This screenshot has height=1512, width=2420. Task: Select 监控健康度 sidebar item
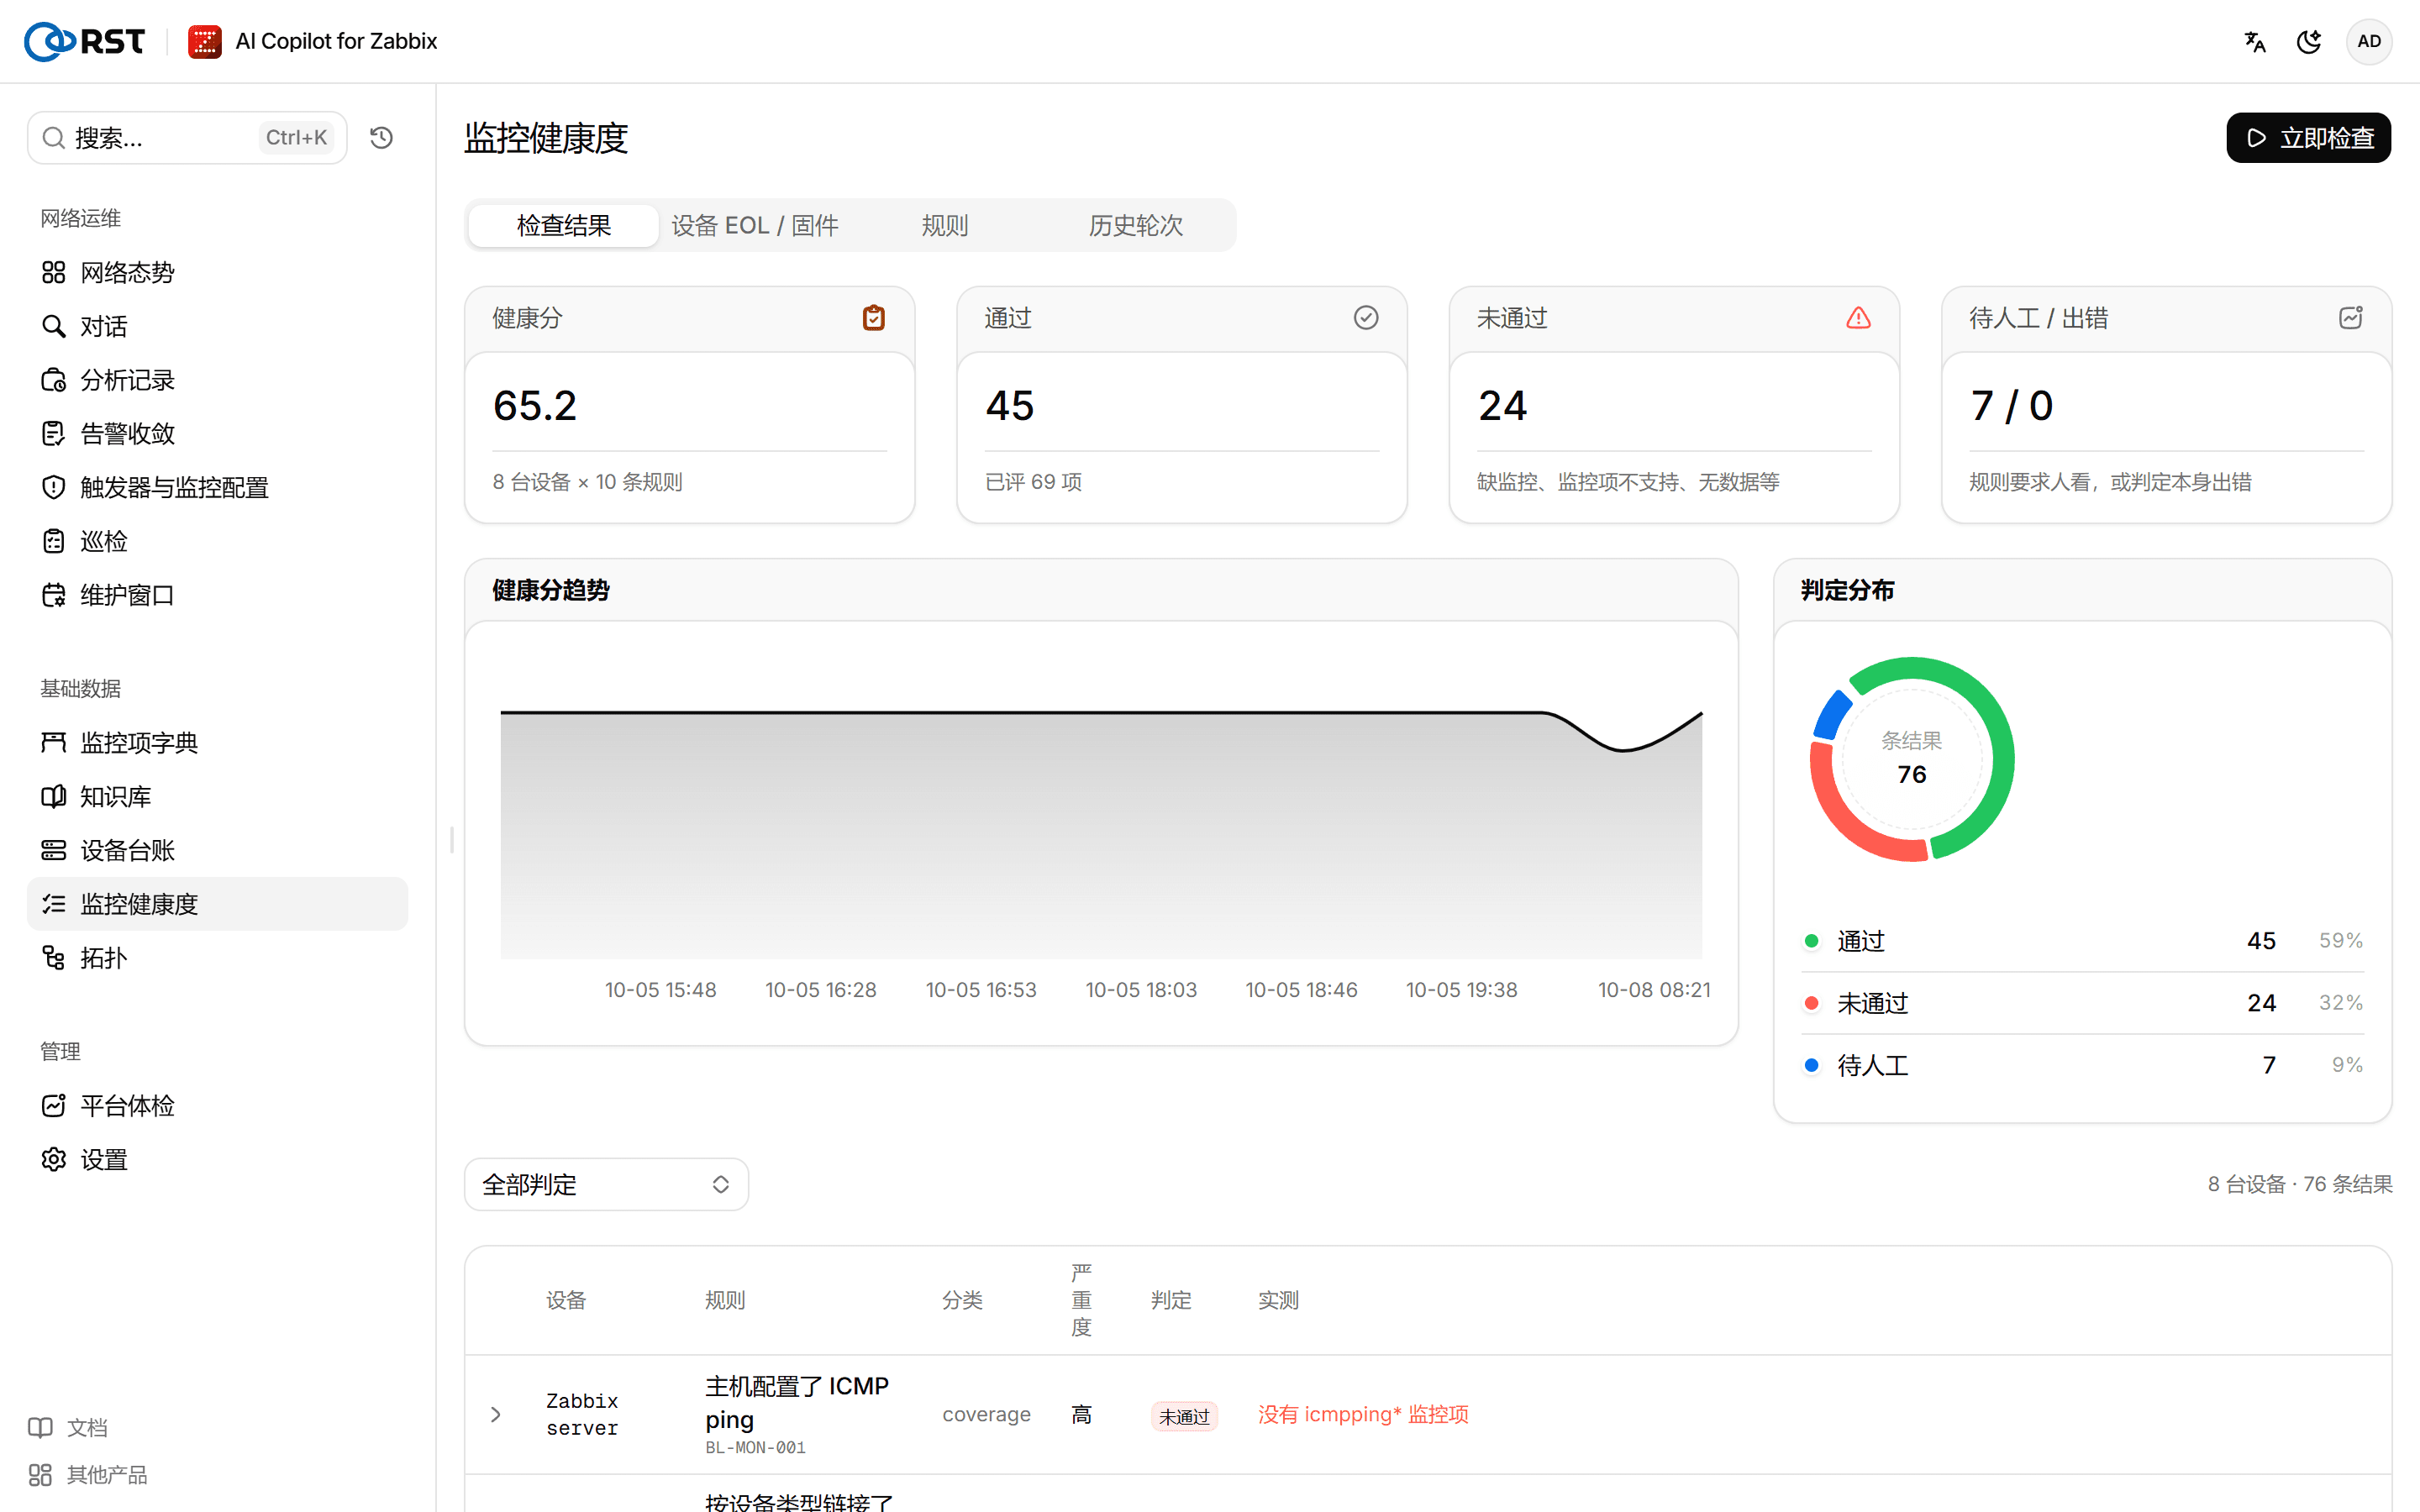click(217, 904)
